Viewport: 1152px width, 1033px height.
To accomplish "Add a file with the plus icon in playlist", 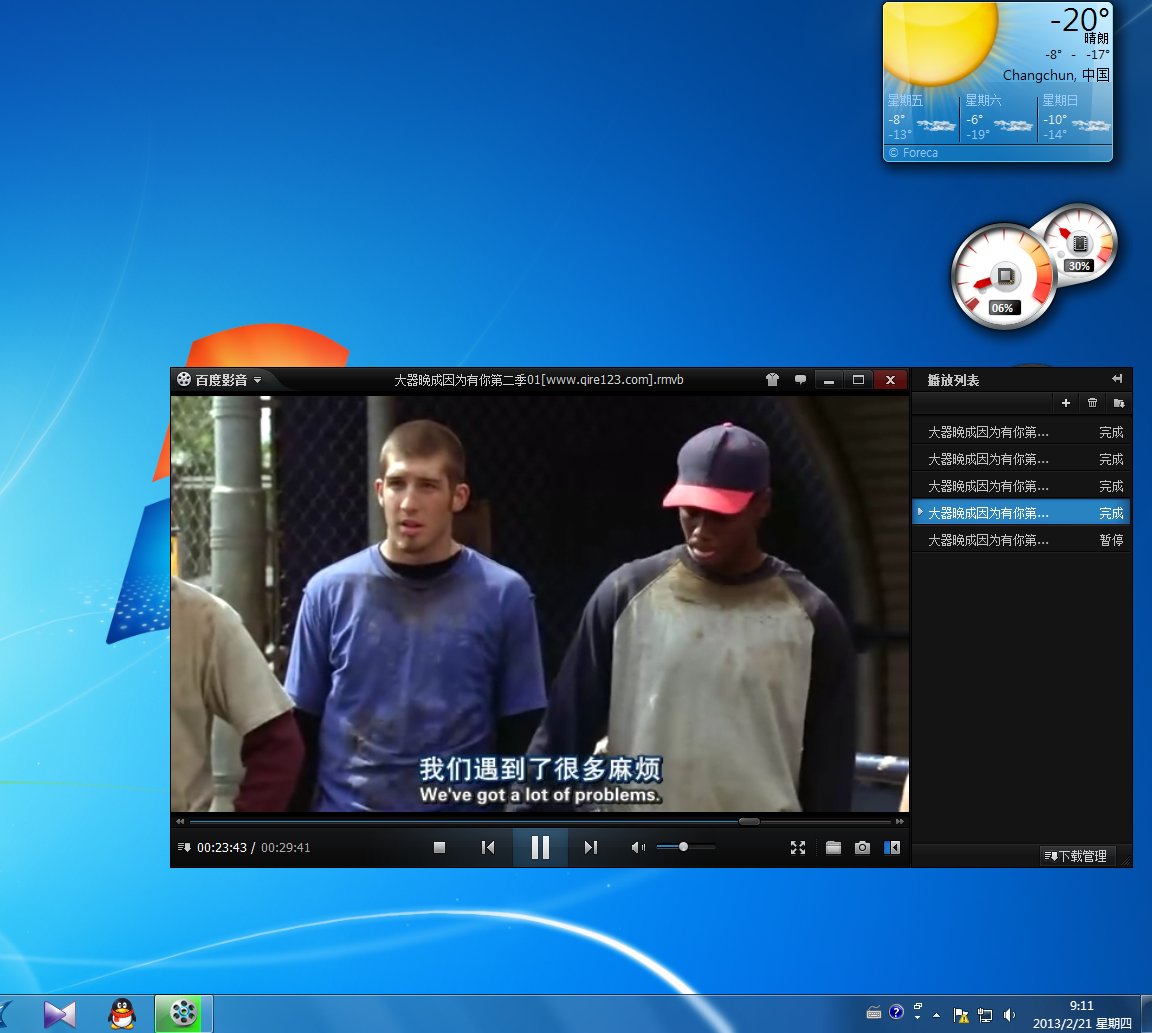I will click(x=1067, y=403).
